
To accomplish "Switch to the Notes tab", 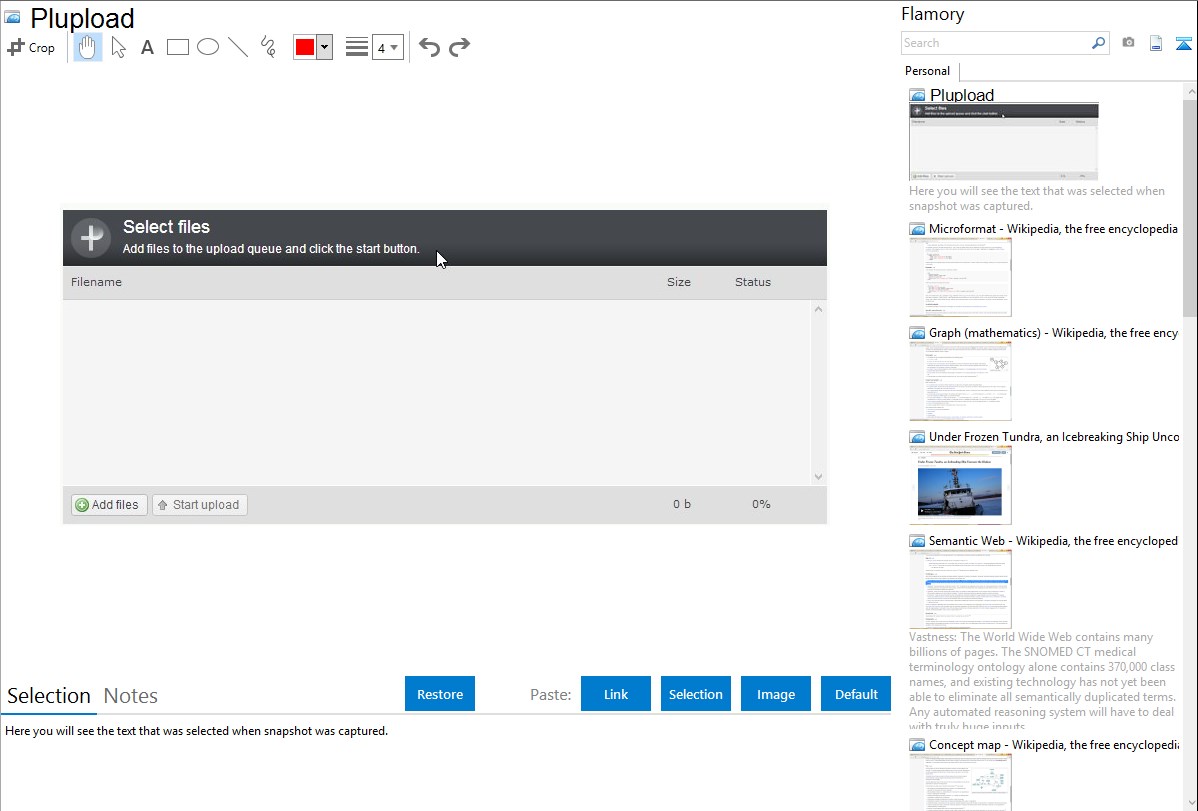I will point(131,696).
